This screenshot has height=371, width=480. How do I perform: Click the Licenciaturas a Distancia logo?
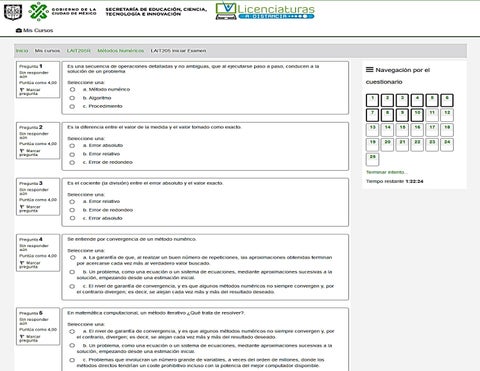coord(265,11)
